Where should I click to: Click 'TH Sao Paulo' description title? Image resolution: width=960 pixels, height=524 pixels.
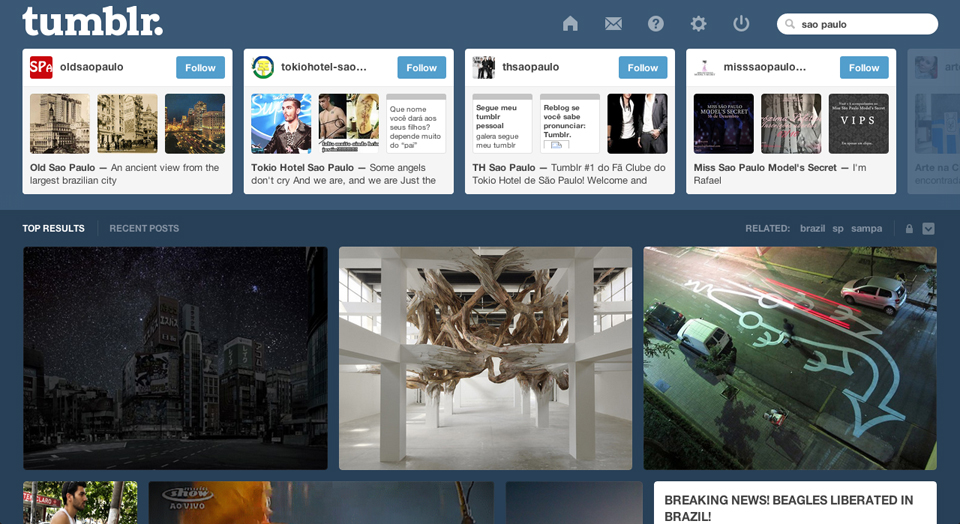click(x=504, y=167)
